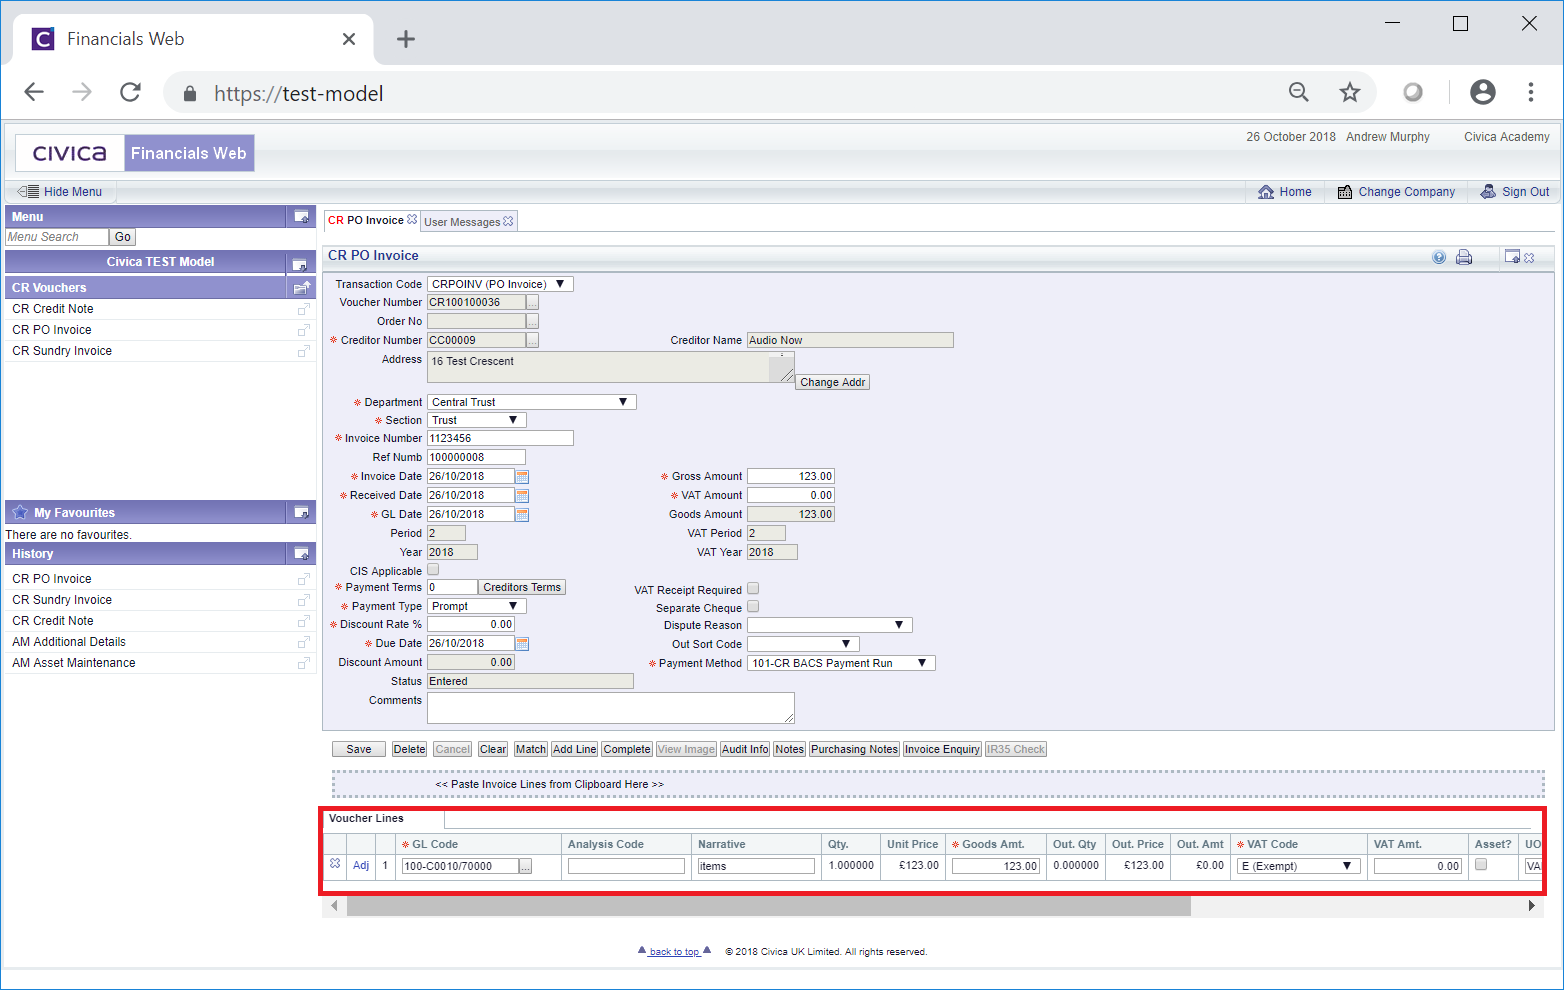Click lookup button next to Order No
The width and height of the screenshot is (1564, 990).
pyautogui.click(x=533, y=321)
